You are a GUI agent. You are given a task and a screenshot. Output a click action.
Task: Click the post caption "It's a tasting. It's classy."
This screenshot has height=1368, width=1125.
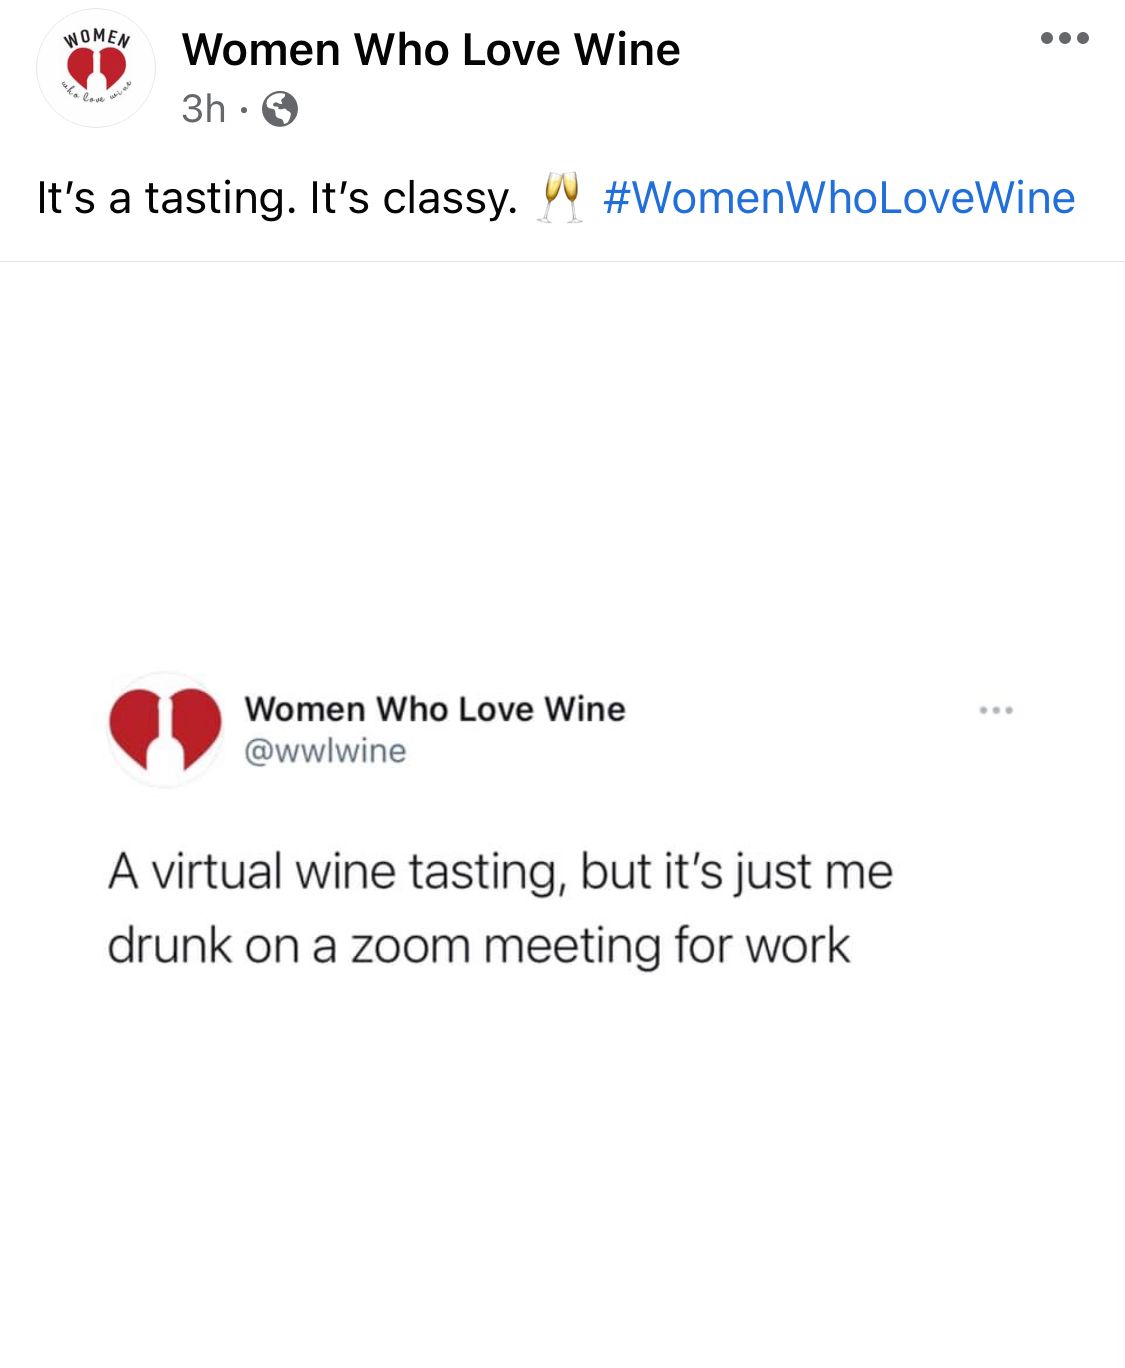(277, 197)
